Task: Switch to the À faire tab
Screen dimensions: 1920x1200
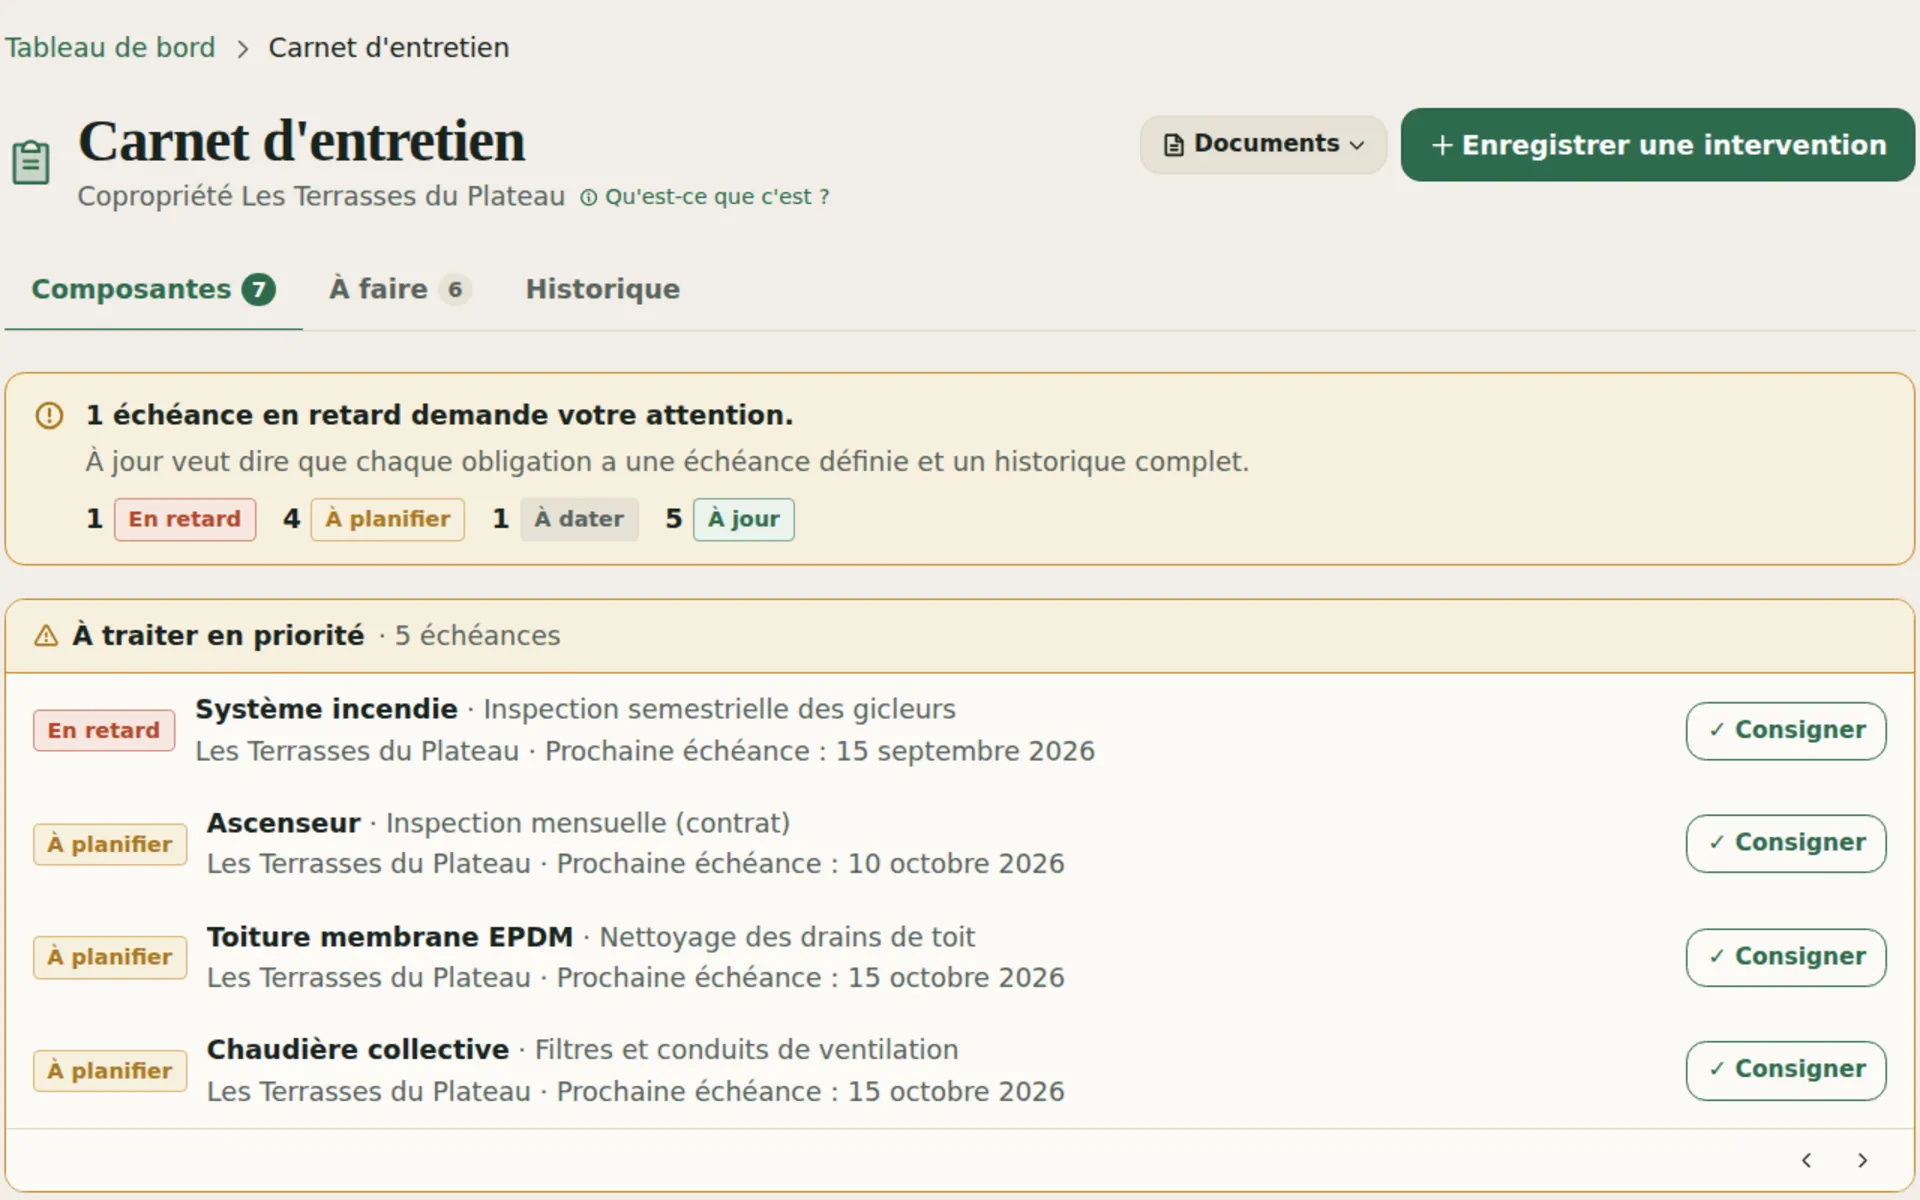Action: [x=400, y=289]
